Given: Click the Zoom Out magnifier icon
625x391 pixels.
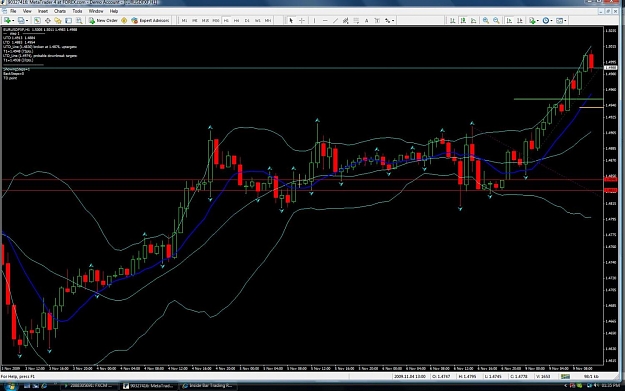Looking at the screenshot, I should click(496, 20).
